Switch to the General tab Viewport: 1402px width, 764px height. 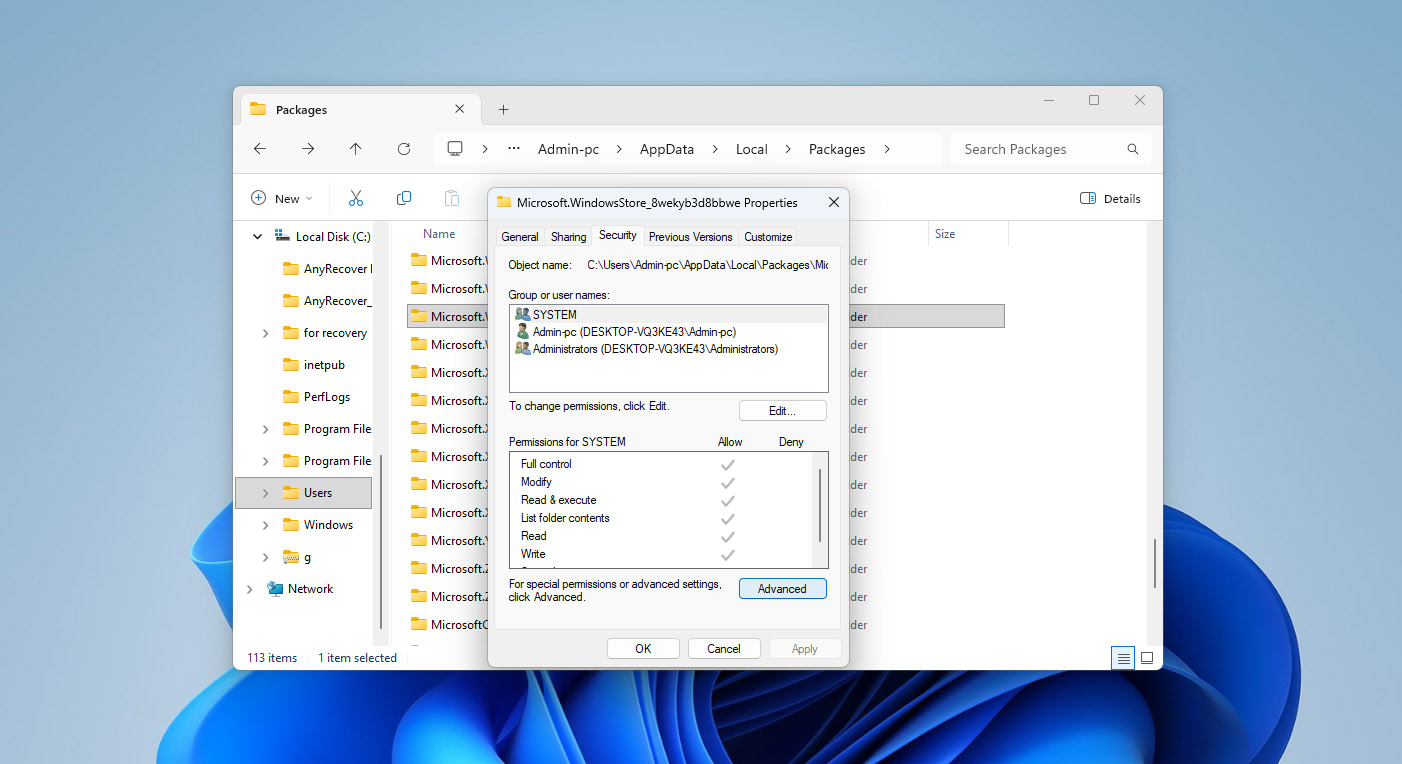[520, 237]
